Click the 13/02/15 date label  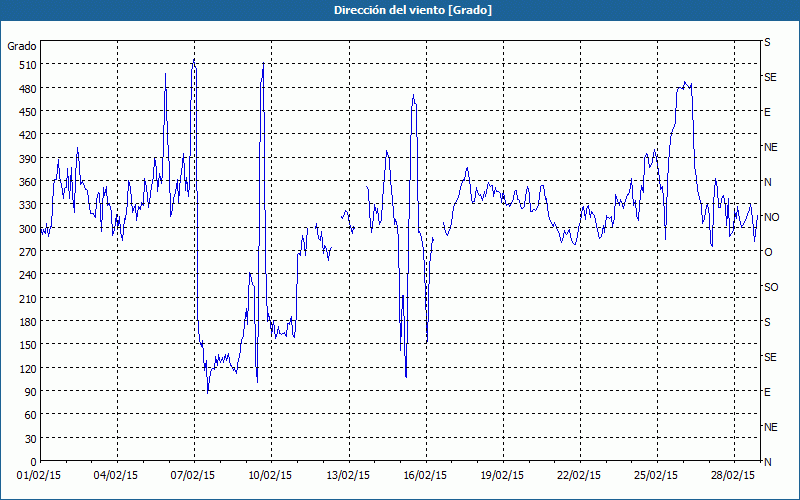348,476
